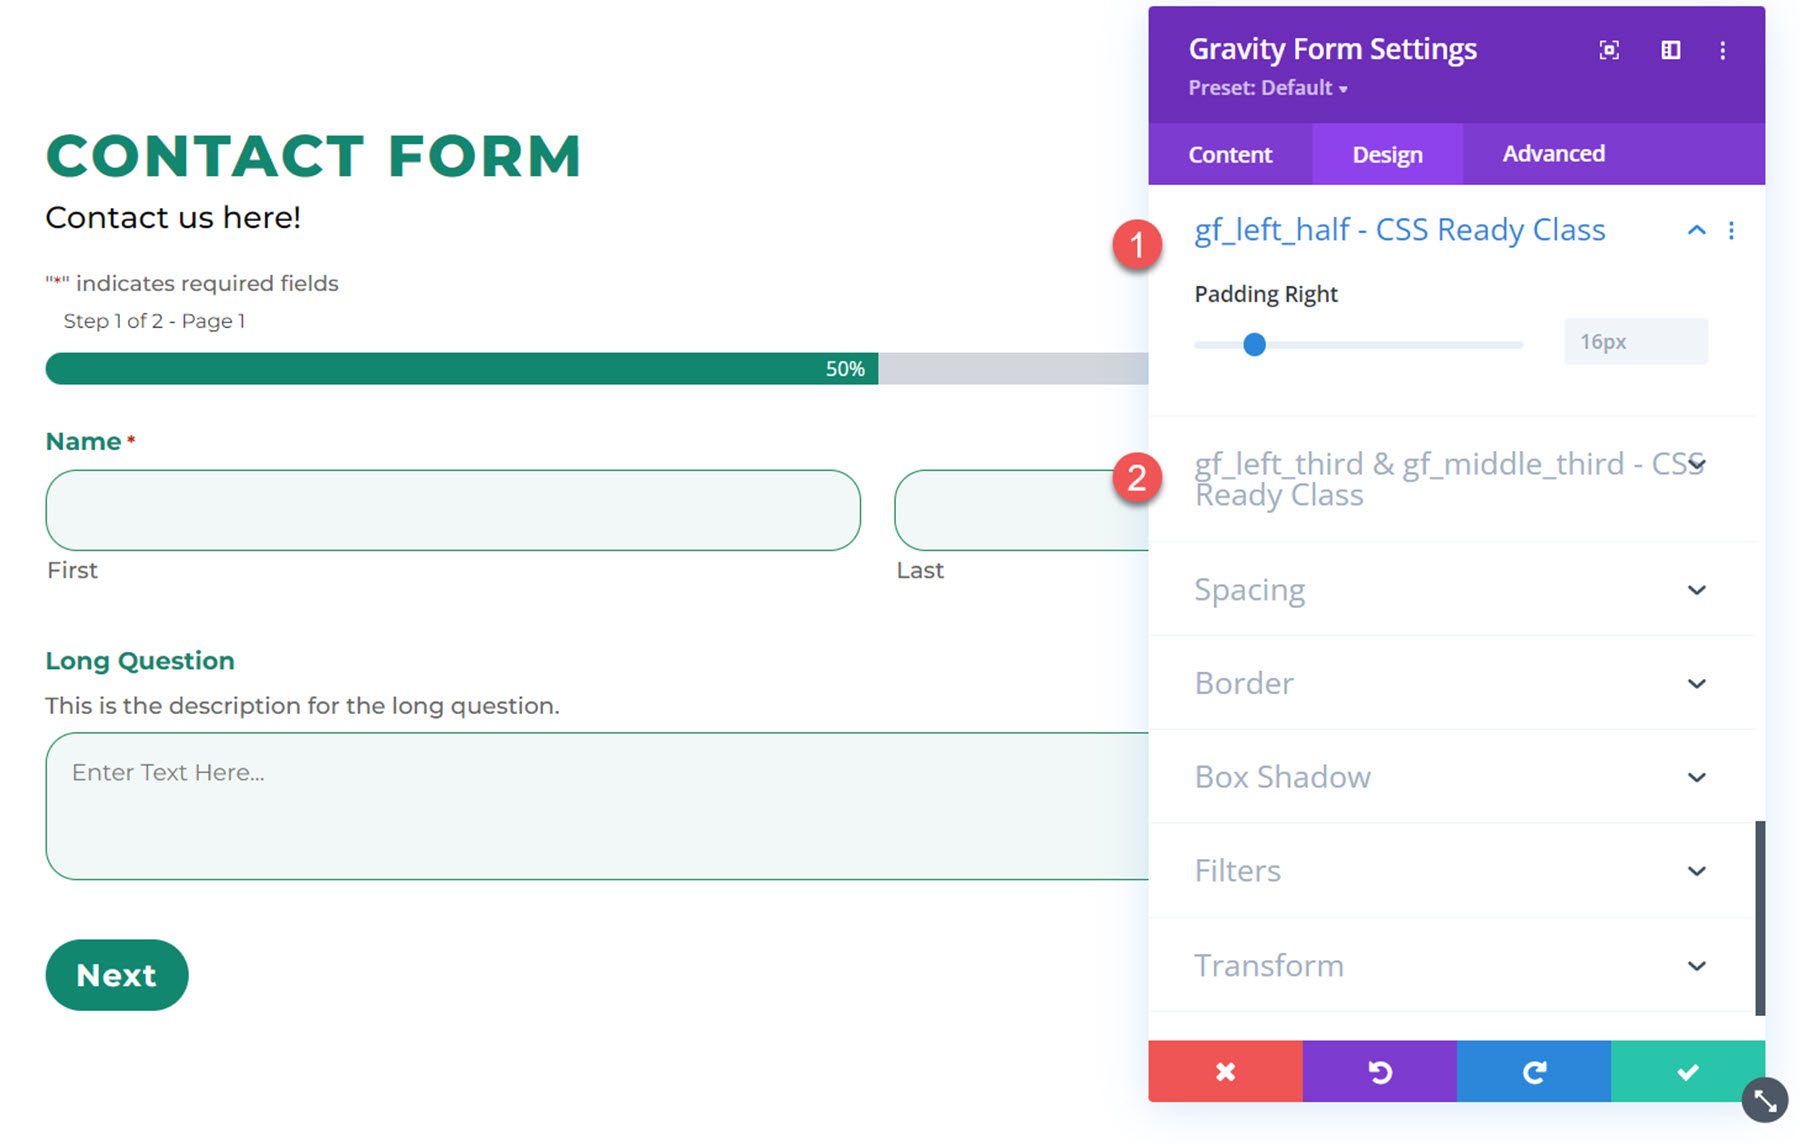The image size is (1800, 1144).
Task: Expand the Box Shadow section
Action: coord(1696,777)
